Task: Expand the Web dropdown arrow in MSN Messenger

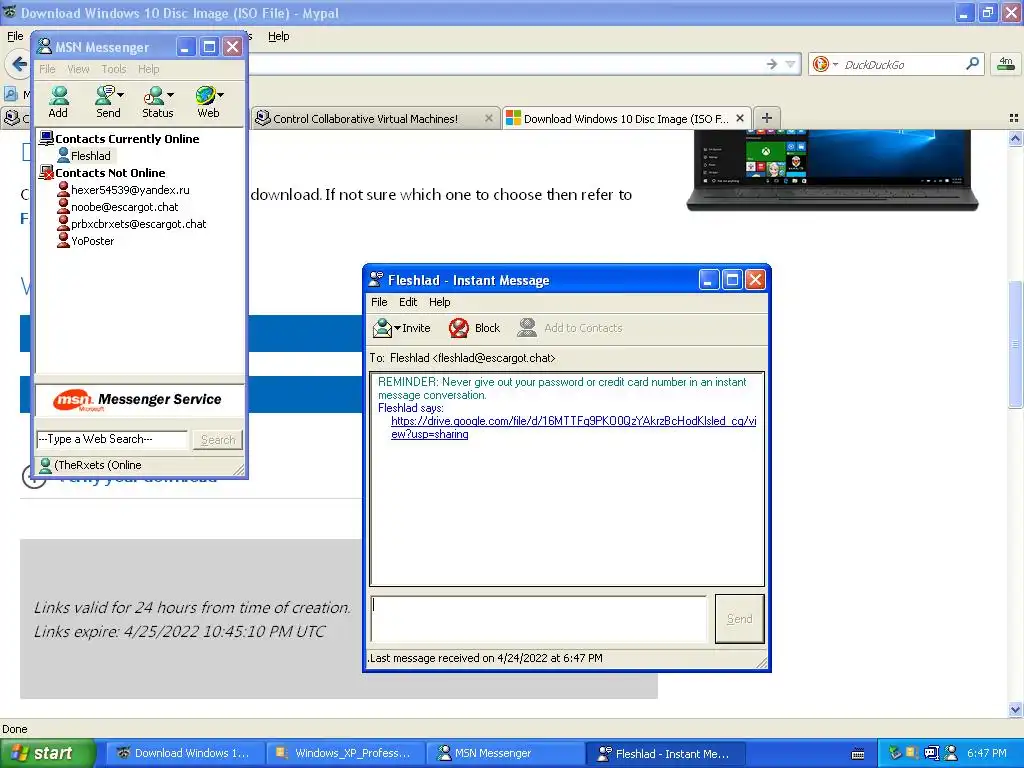Action: [x=221, y=95]
